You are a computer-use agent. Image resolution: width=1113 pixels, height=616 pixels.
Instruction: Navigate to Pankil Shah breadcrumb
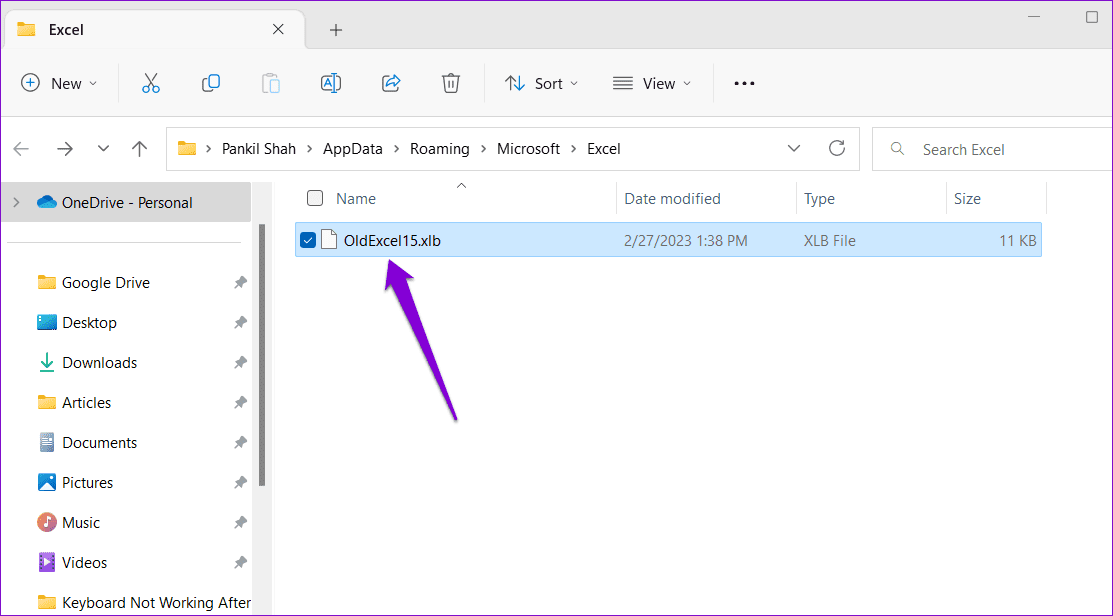(x=259, y=149)
